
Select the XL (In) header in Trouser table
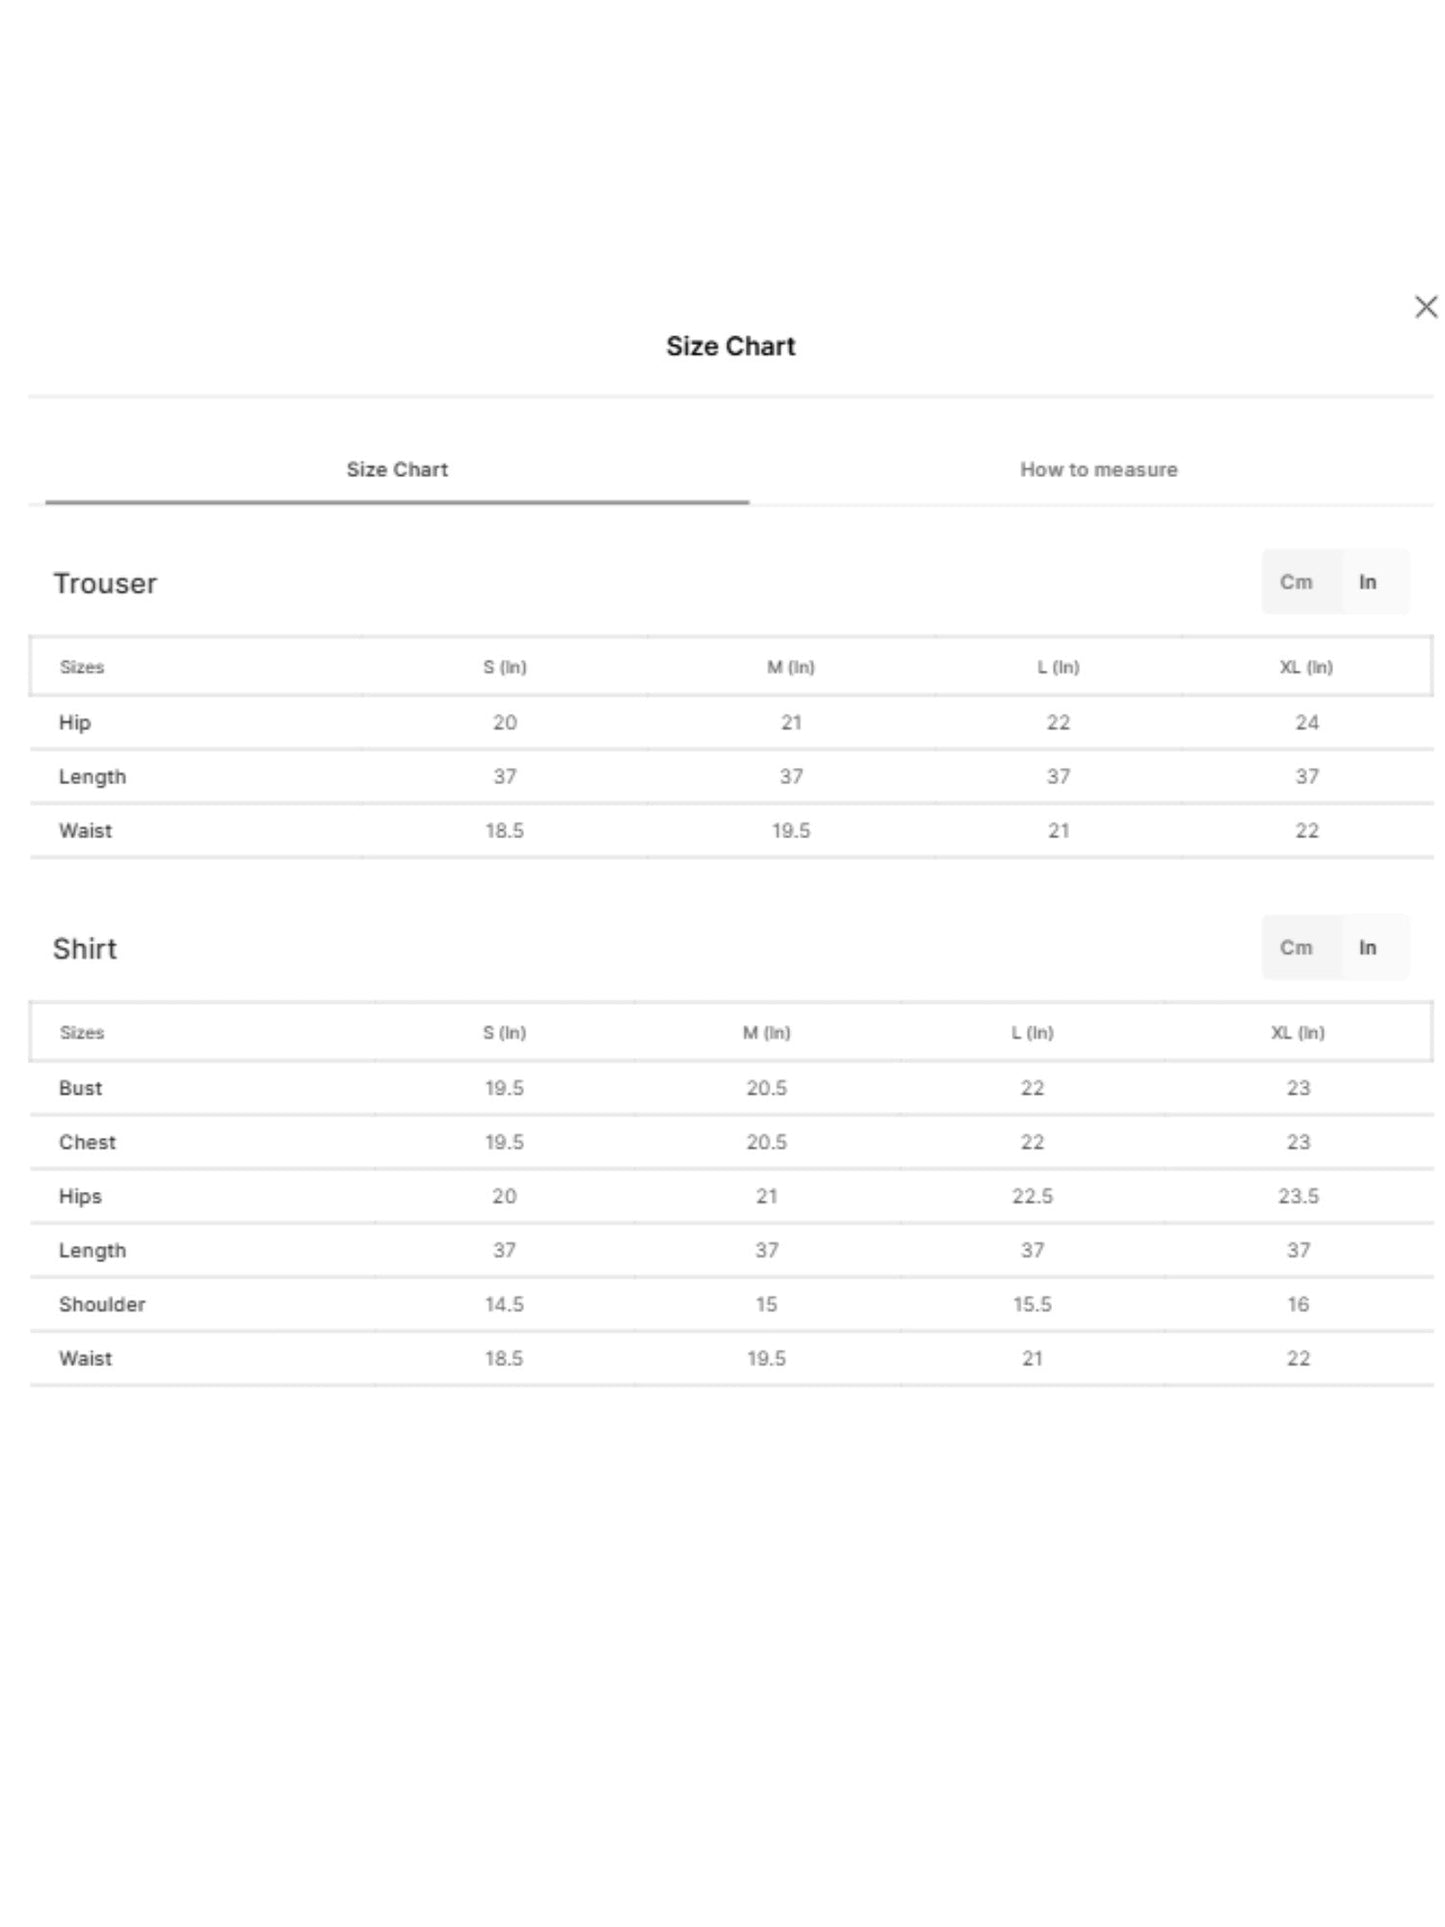(1306, 667)
